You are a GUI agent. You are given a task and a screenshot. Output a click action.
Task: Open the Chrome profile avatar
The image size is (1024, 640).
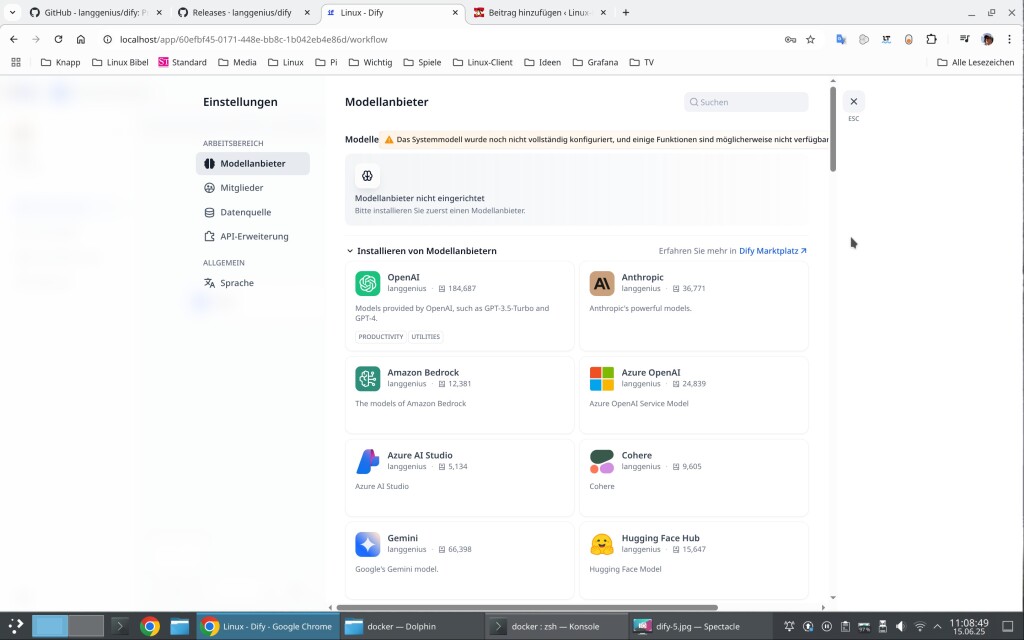[987, 39]
